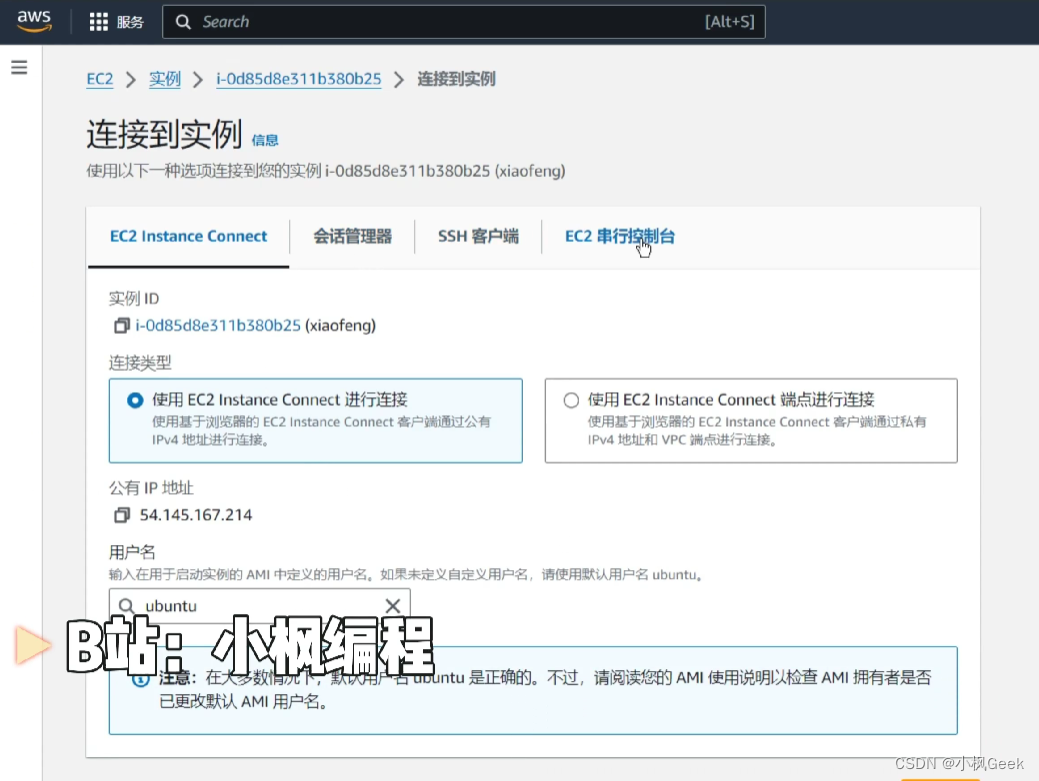Click the AWS logo
The image size is (1039, 781).
tap(33, 20)
